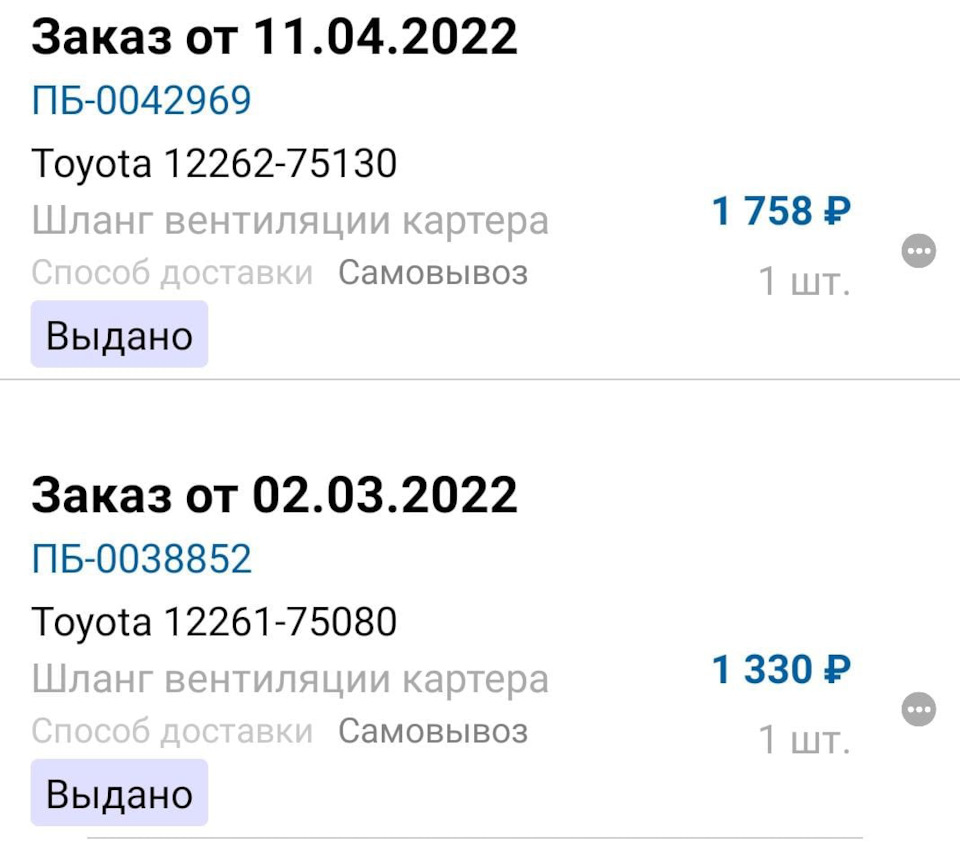Click the price 1 330 ₽
This screenshot has width=960, height=864.
tap(780, 670)
